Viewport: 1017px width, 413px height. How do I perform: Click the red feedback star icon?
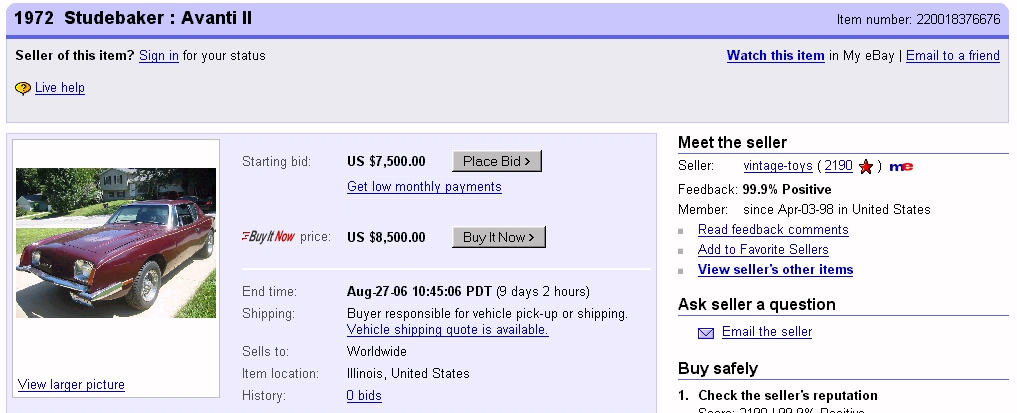click(866, 166)
